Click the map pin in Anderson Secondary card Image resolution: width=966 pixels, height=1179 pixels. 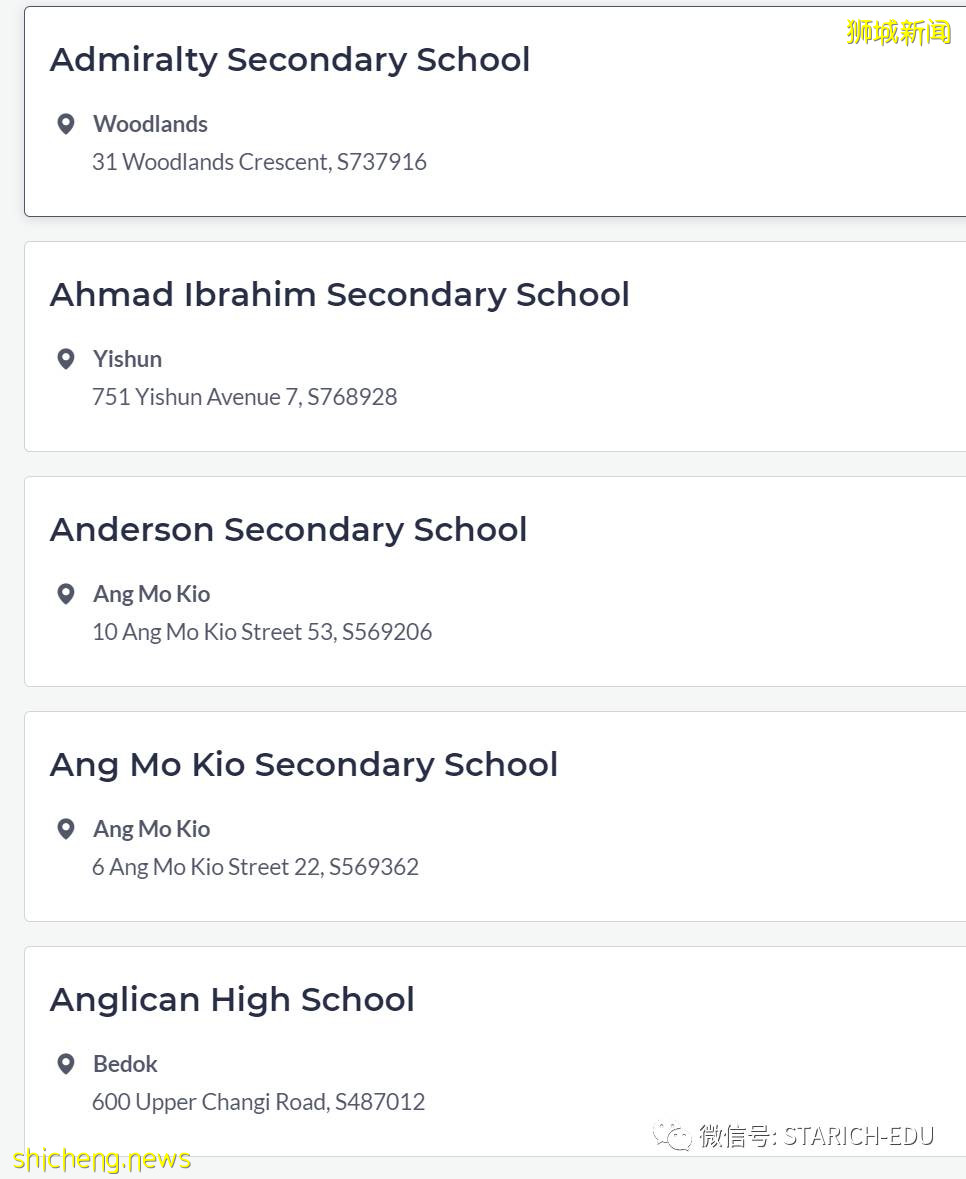66,594
